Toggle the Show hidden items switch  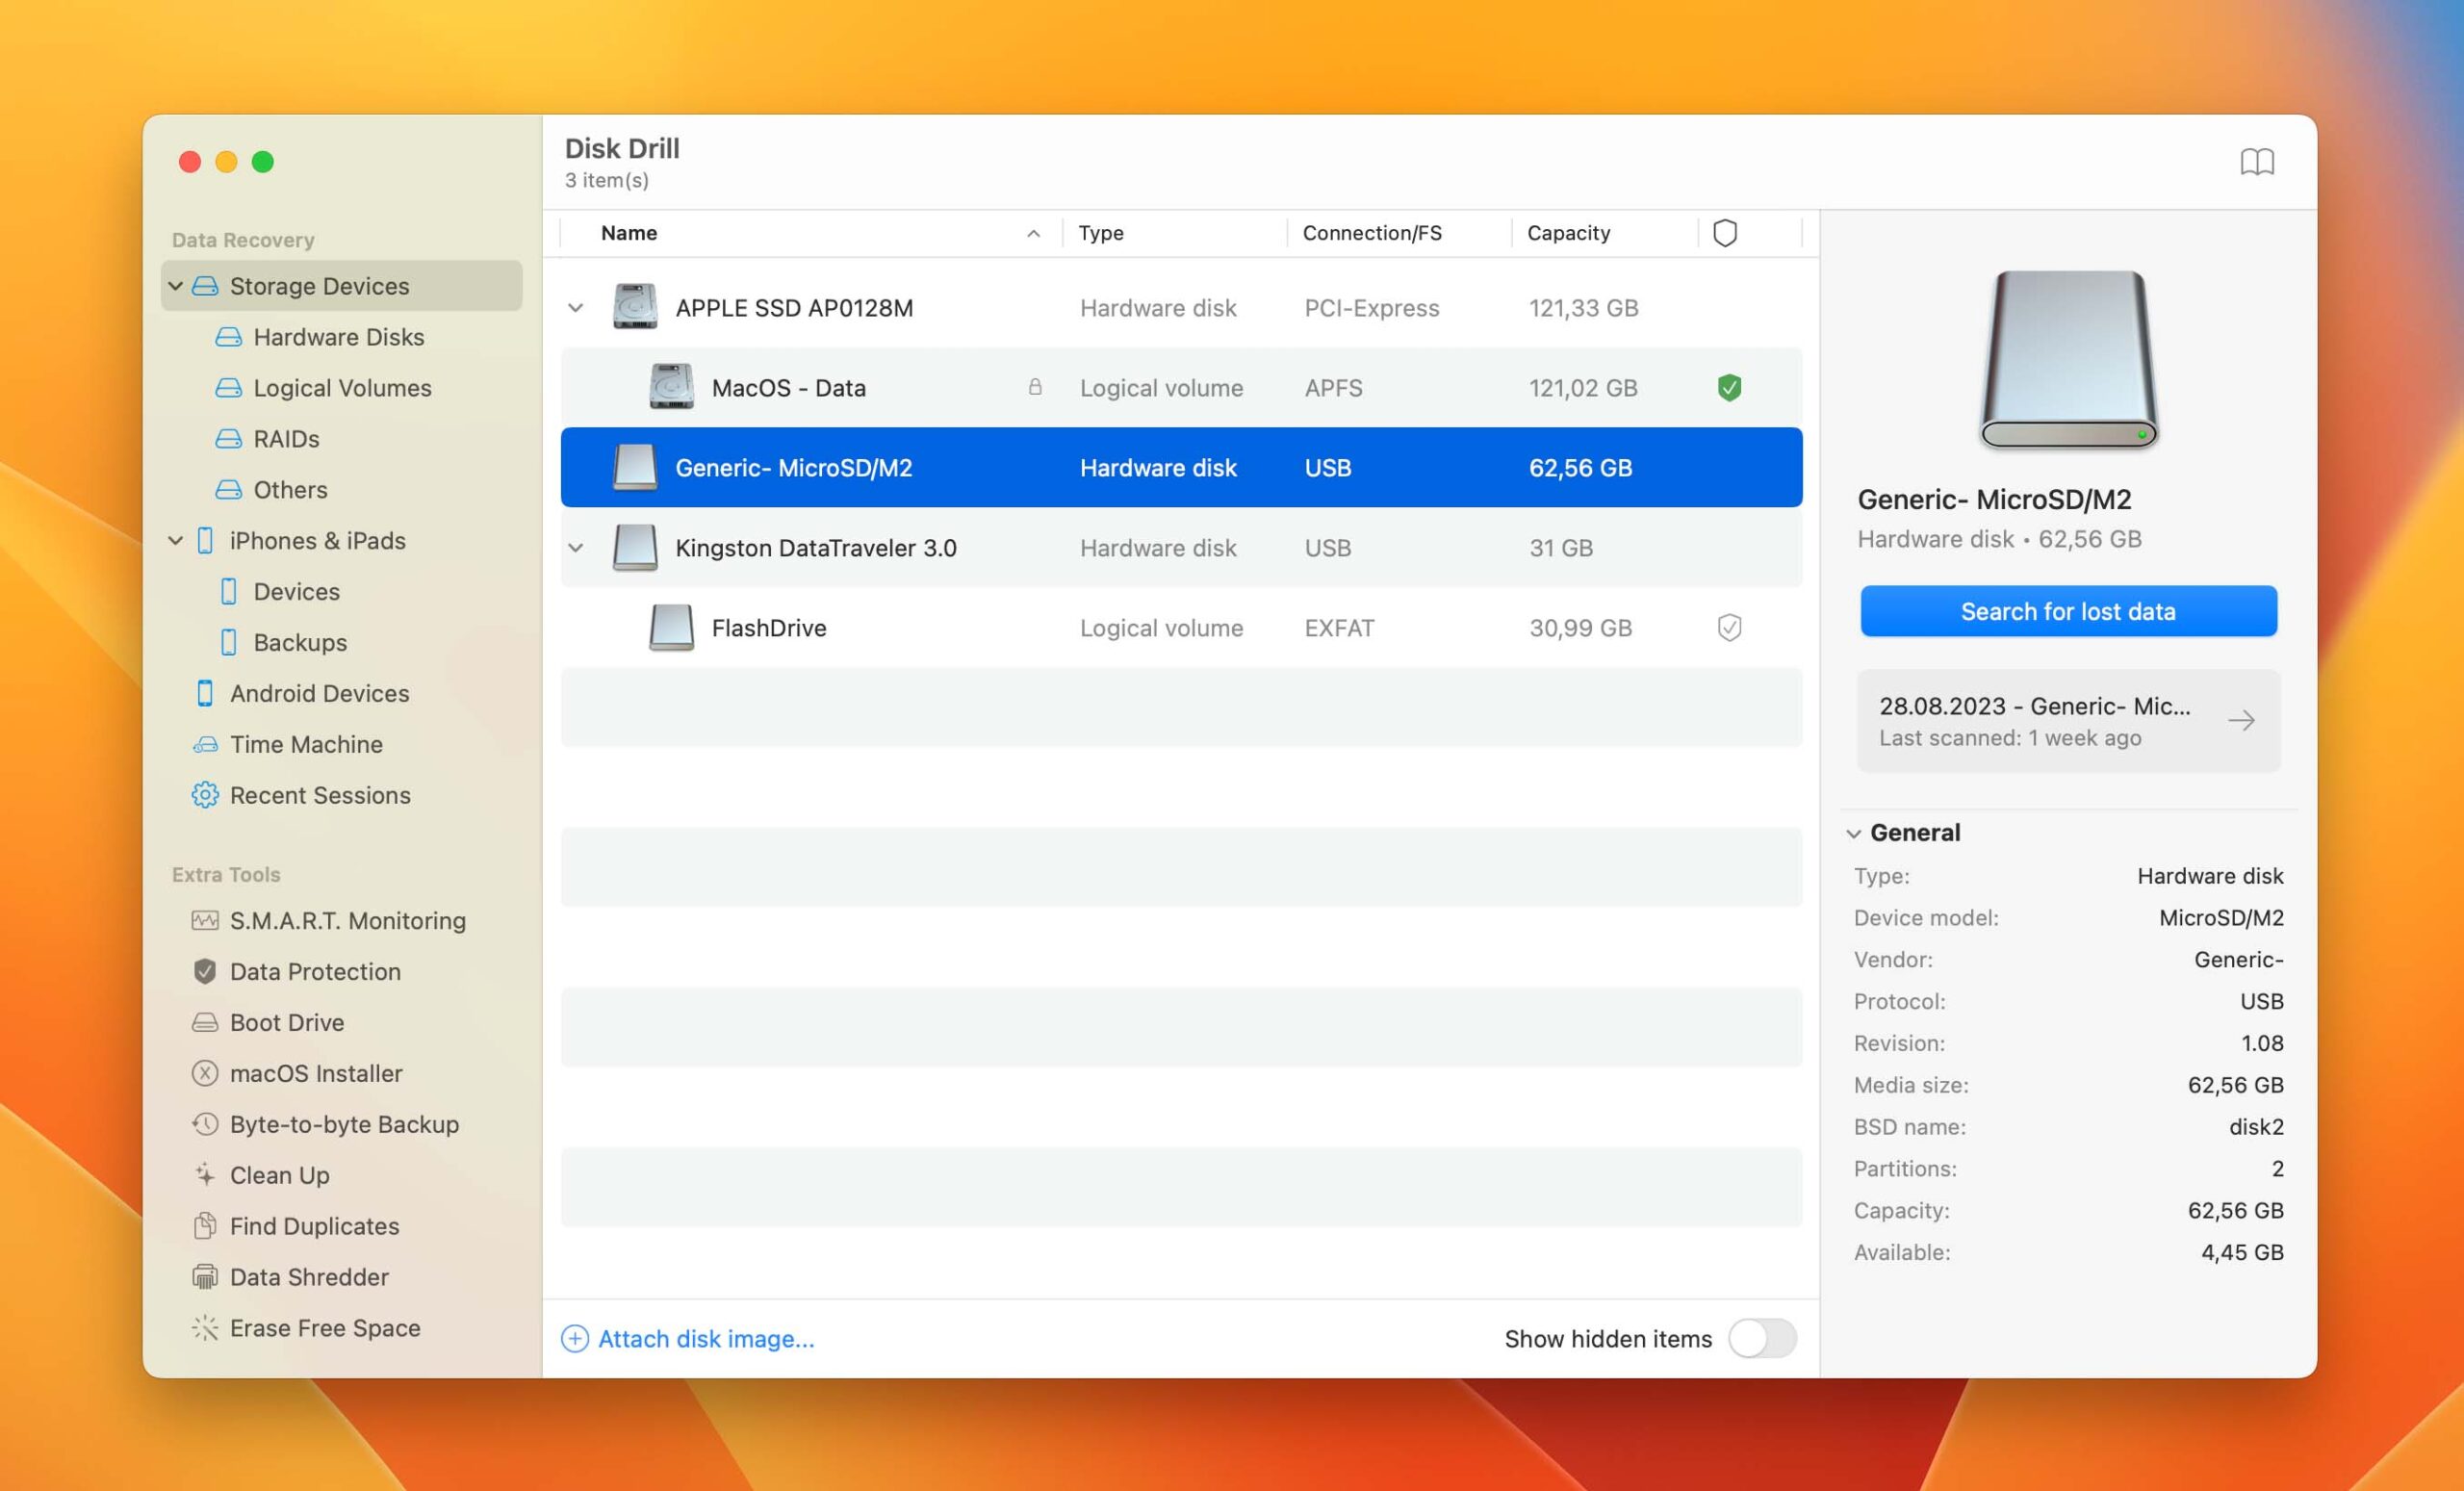(1761, 1336)
